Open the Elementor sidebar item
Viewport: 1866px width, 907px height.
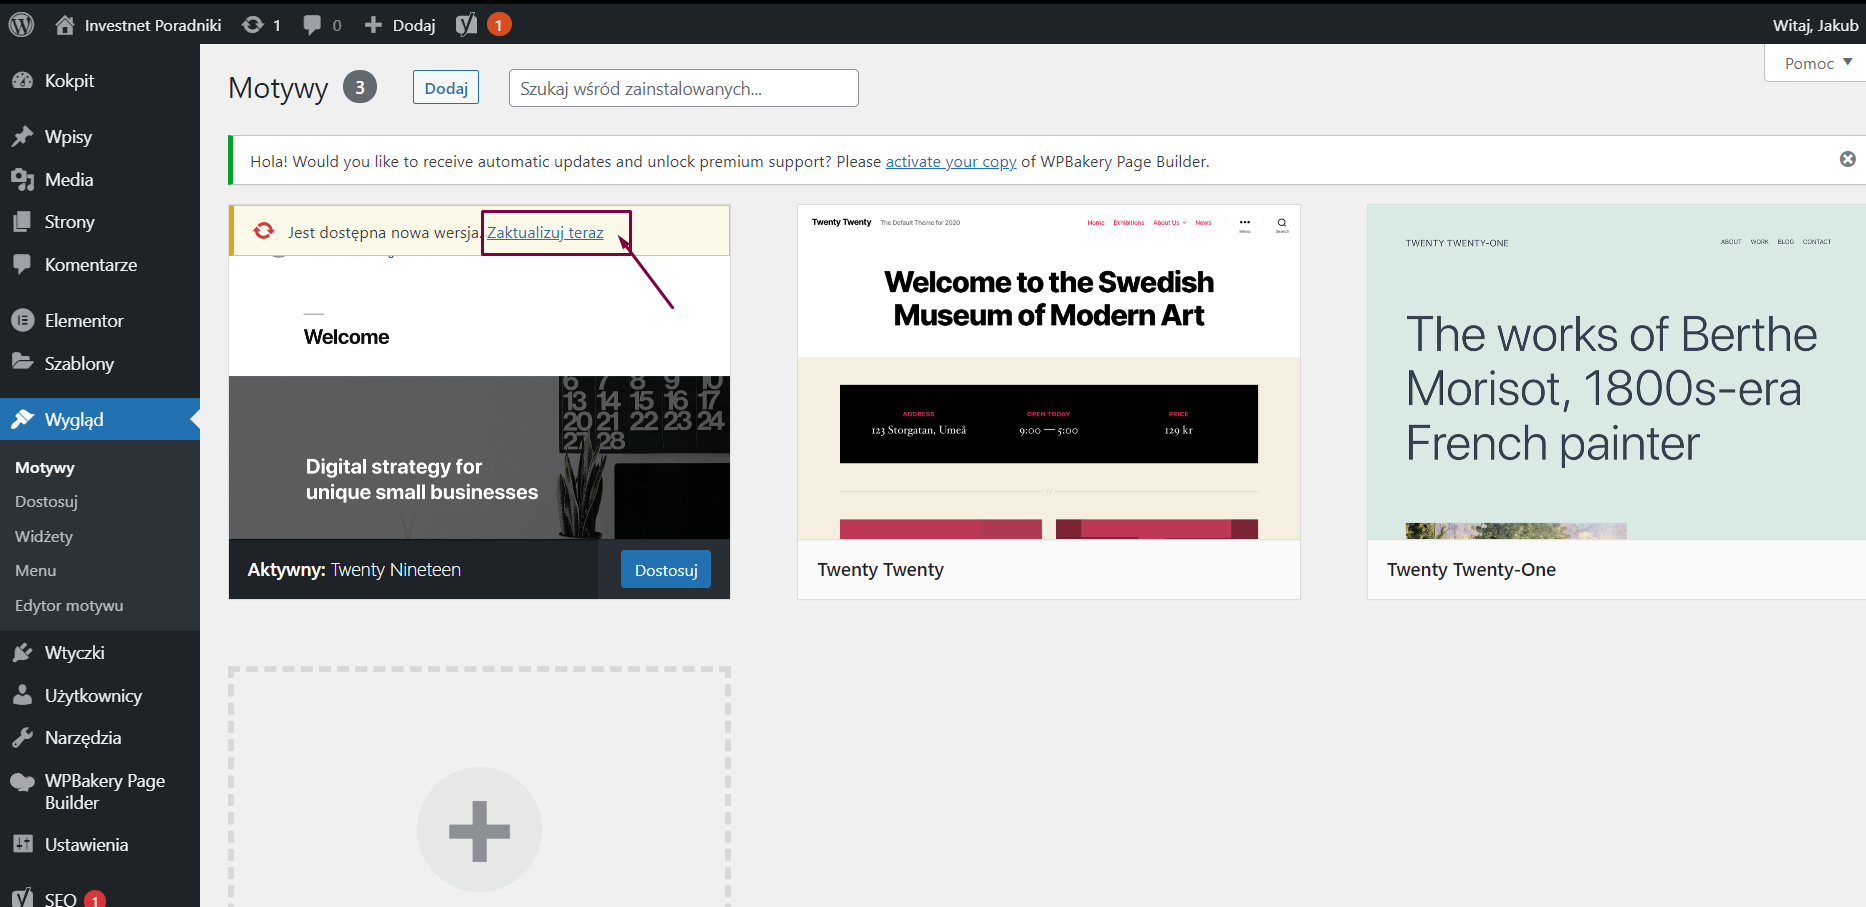tap(84, 321)
